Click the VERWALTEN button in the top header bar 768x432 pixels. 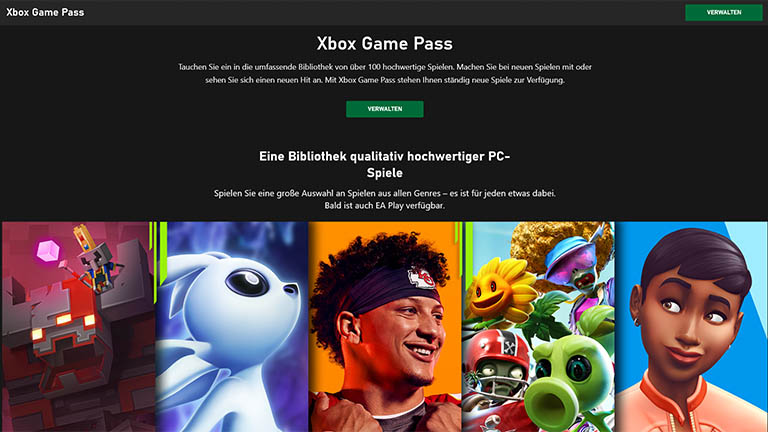tap(723, 12)
